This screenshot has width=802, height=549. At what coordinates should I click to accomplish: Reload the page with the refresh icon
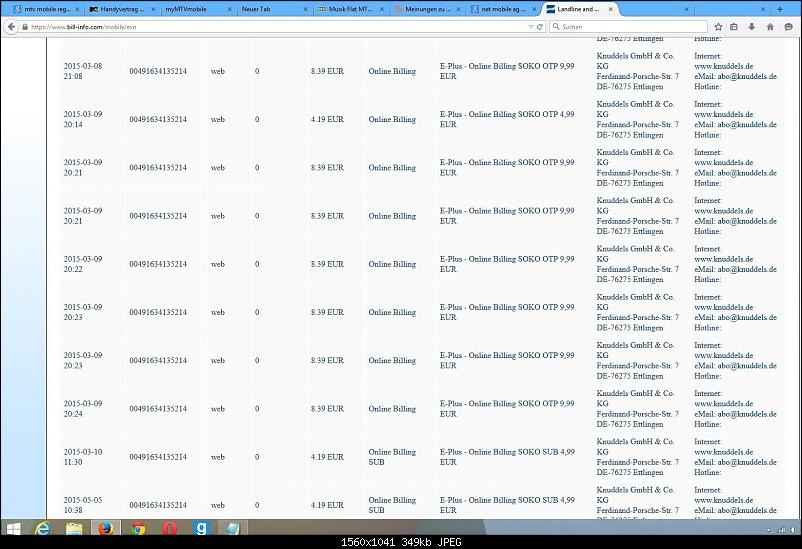pos(540,27)
